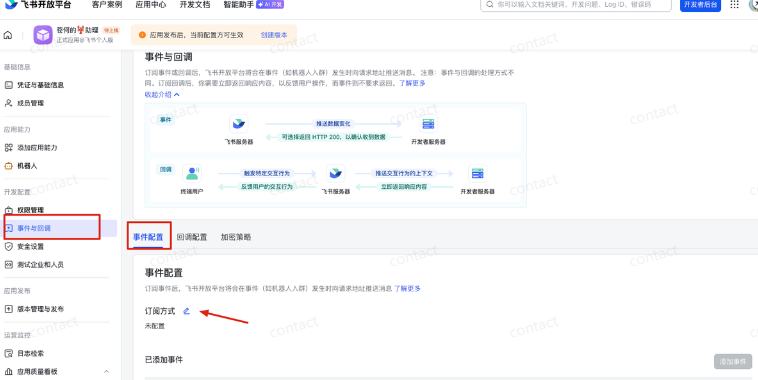
Task: Edit 订阅方式 with pencil icon
Action: [187, 311]
